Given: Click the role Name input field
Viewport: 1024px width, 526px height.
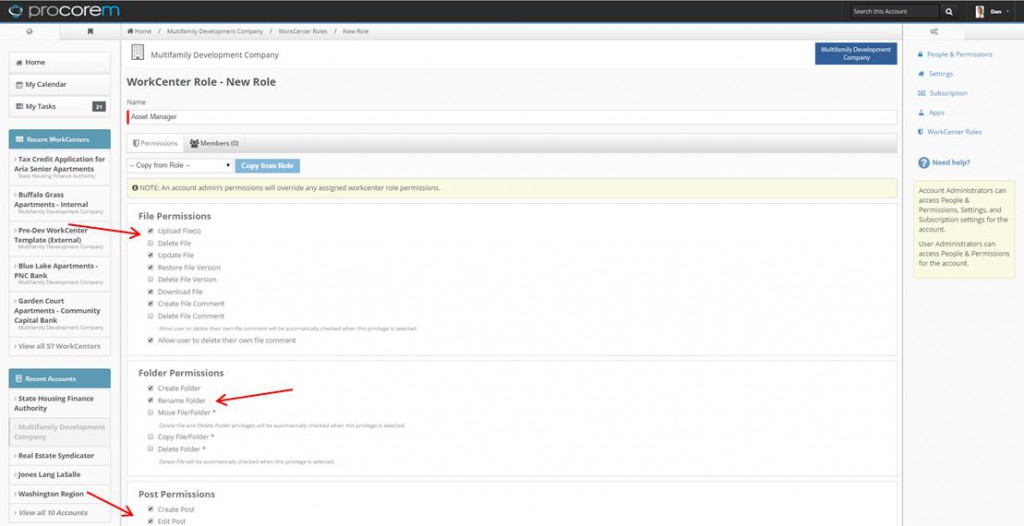Looking at the screenshot, I should (x=512, y=117).
